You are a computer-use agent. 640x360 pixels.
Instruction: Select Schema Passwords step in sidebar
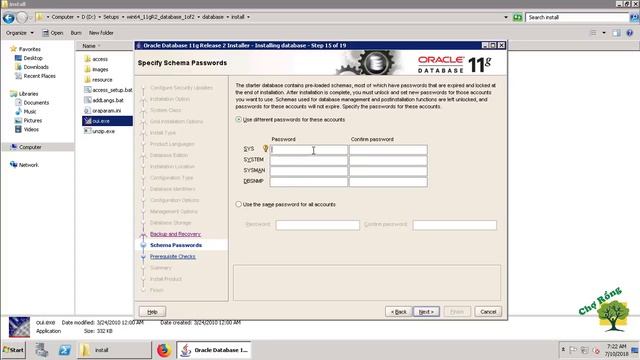(x=176, y=245)
